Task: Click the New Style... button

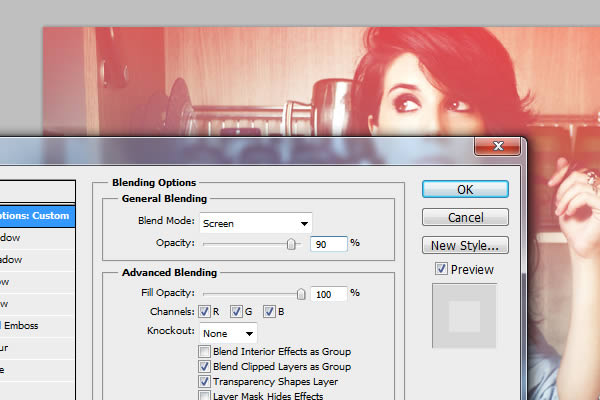Action: point(464,245)
